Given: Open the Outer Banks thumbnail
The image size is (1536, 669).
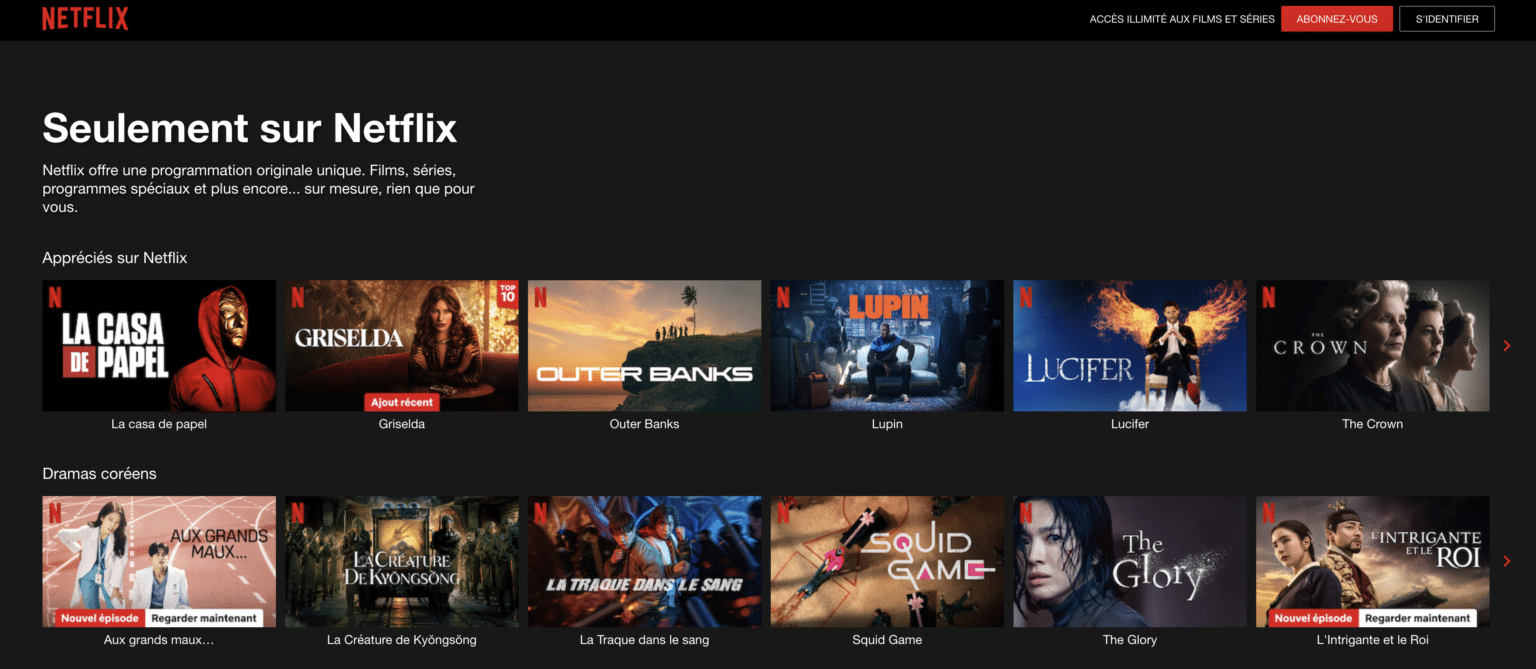Looking at the screenshot, I should 644,345.
